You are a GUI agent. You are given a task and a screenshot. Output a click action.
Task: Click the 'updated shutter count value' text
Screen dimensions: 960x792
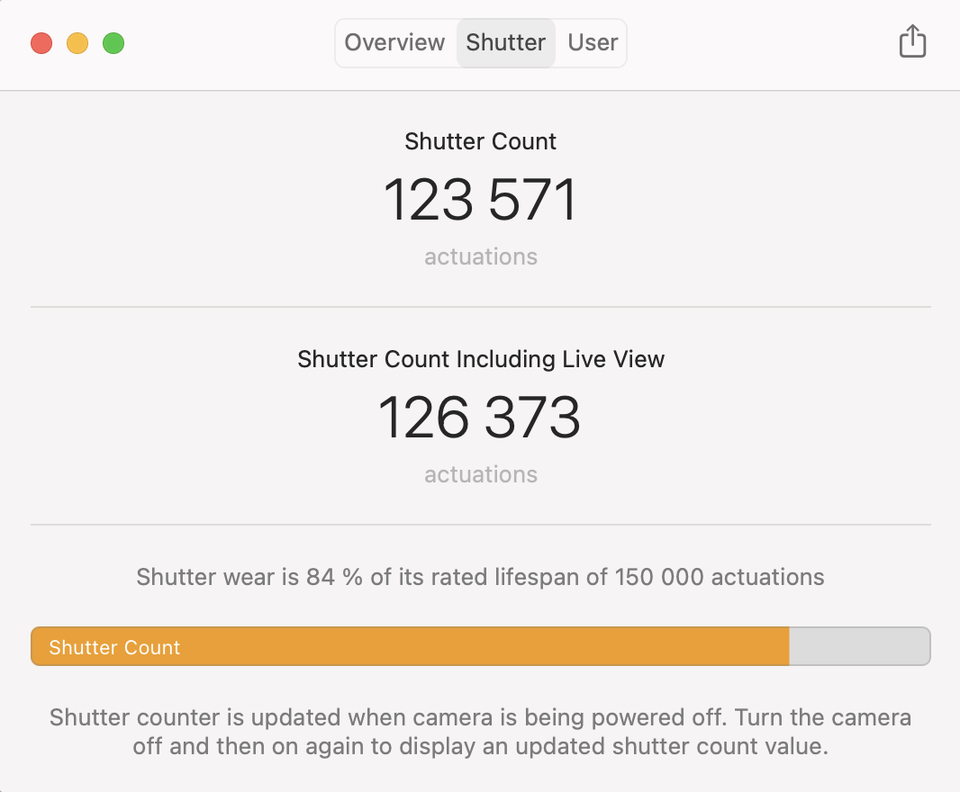click(690, 747)
